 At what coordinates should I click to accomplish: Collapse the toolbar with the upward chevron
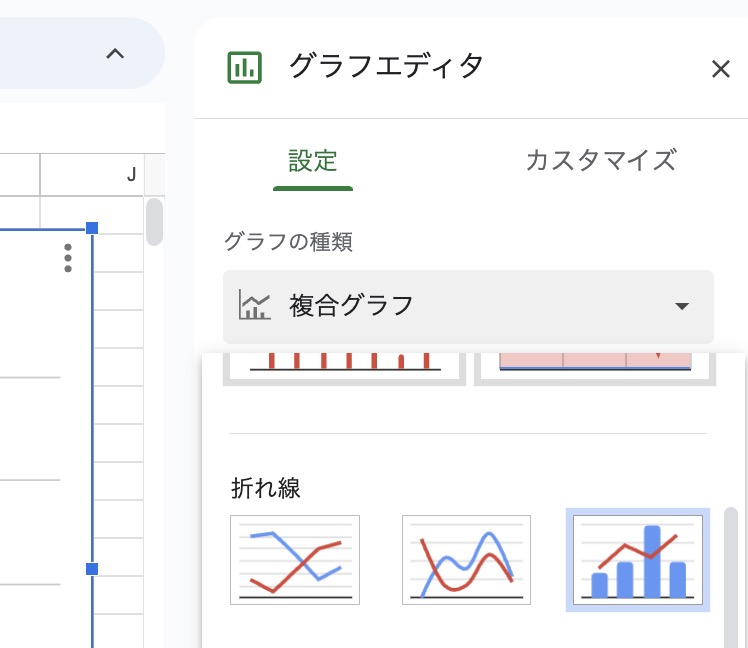click(115, 54)
